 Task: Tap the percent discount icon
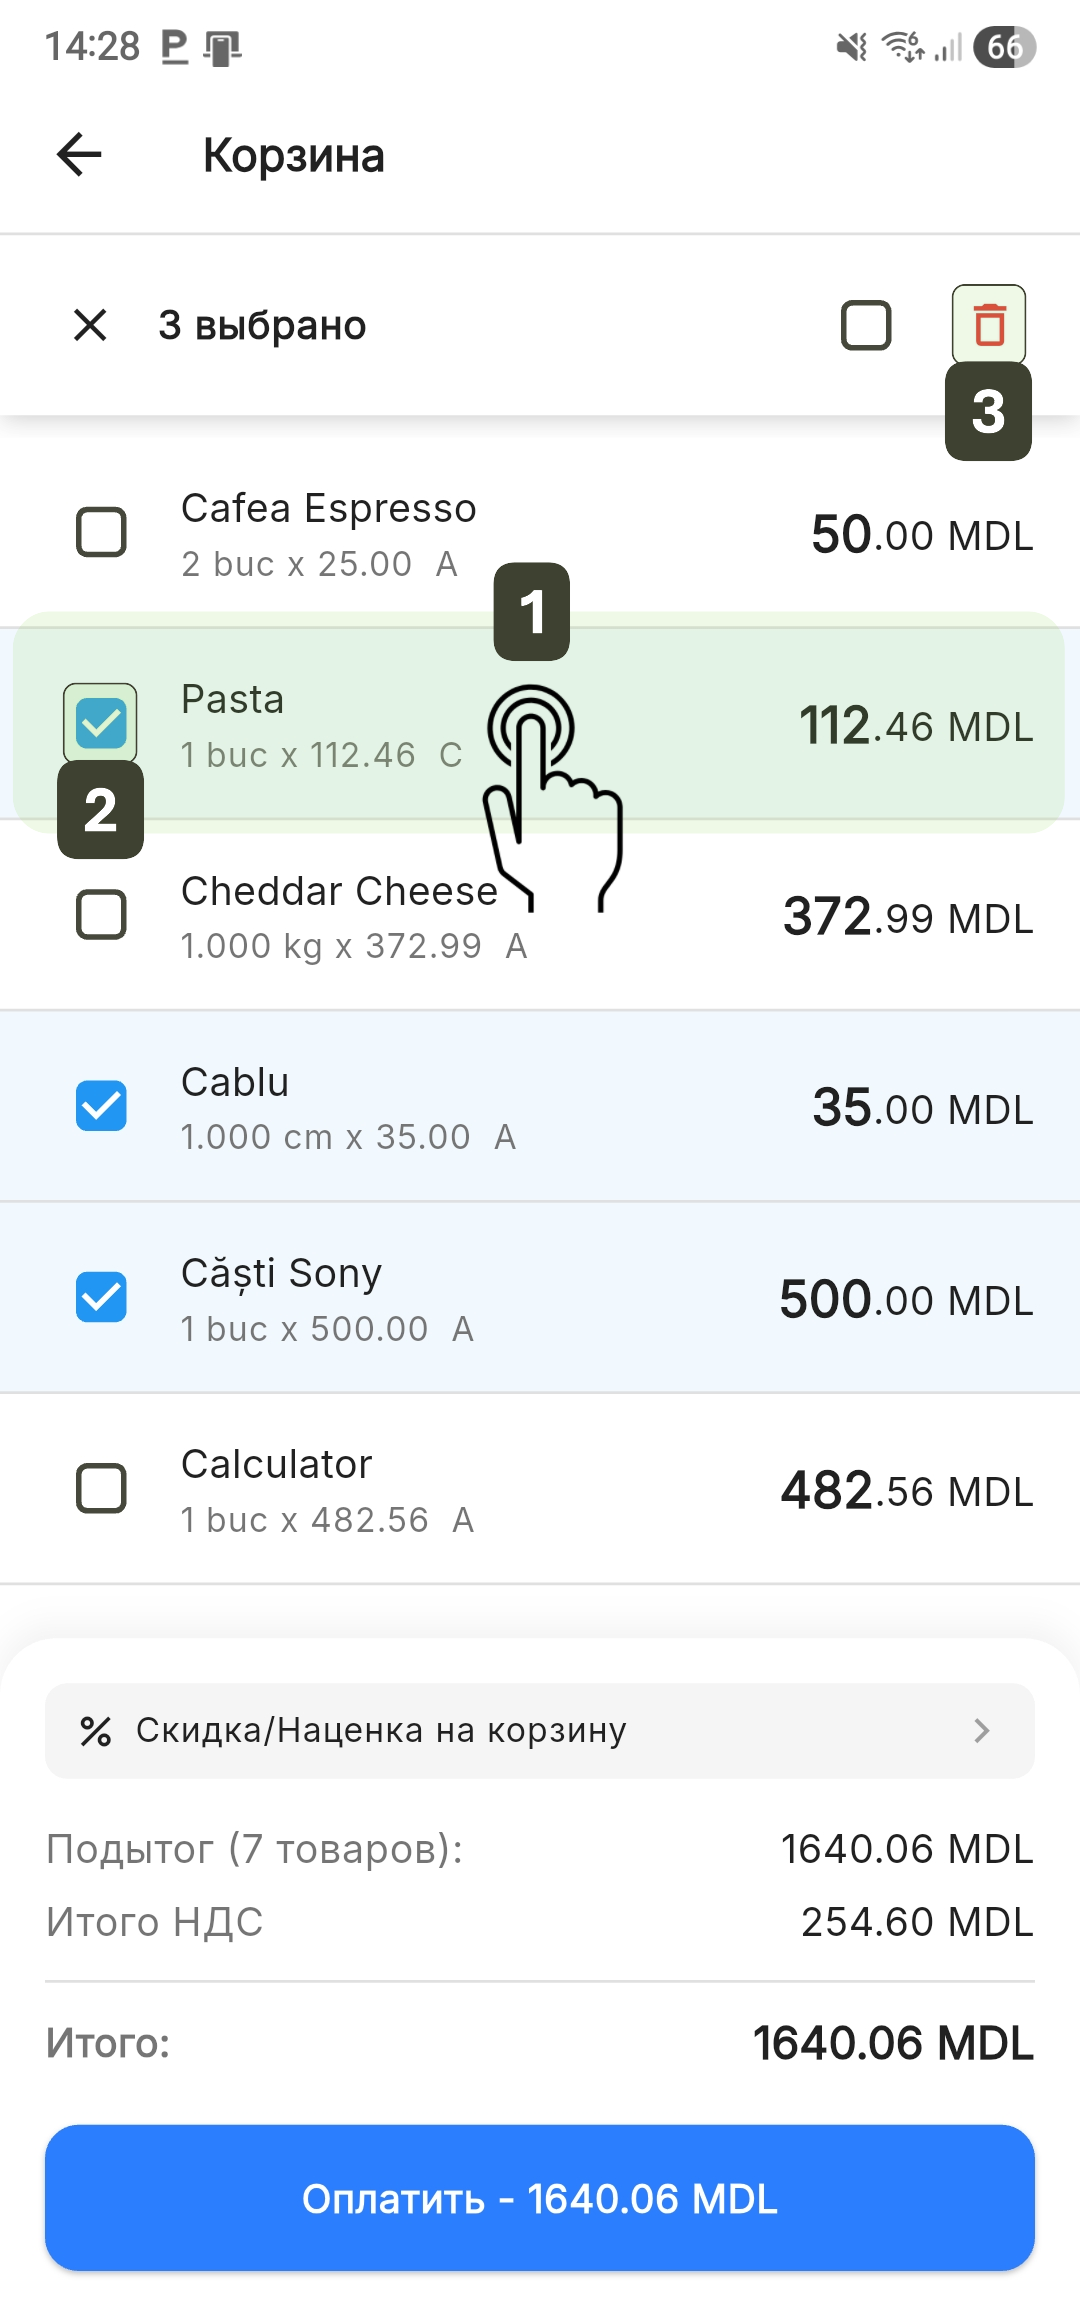(x=95, y=1731)
